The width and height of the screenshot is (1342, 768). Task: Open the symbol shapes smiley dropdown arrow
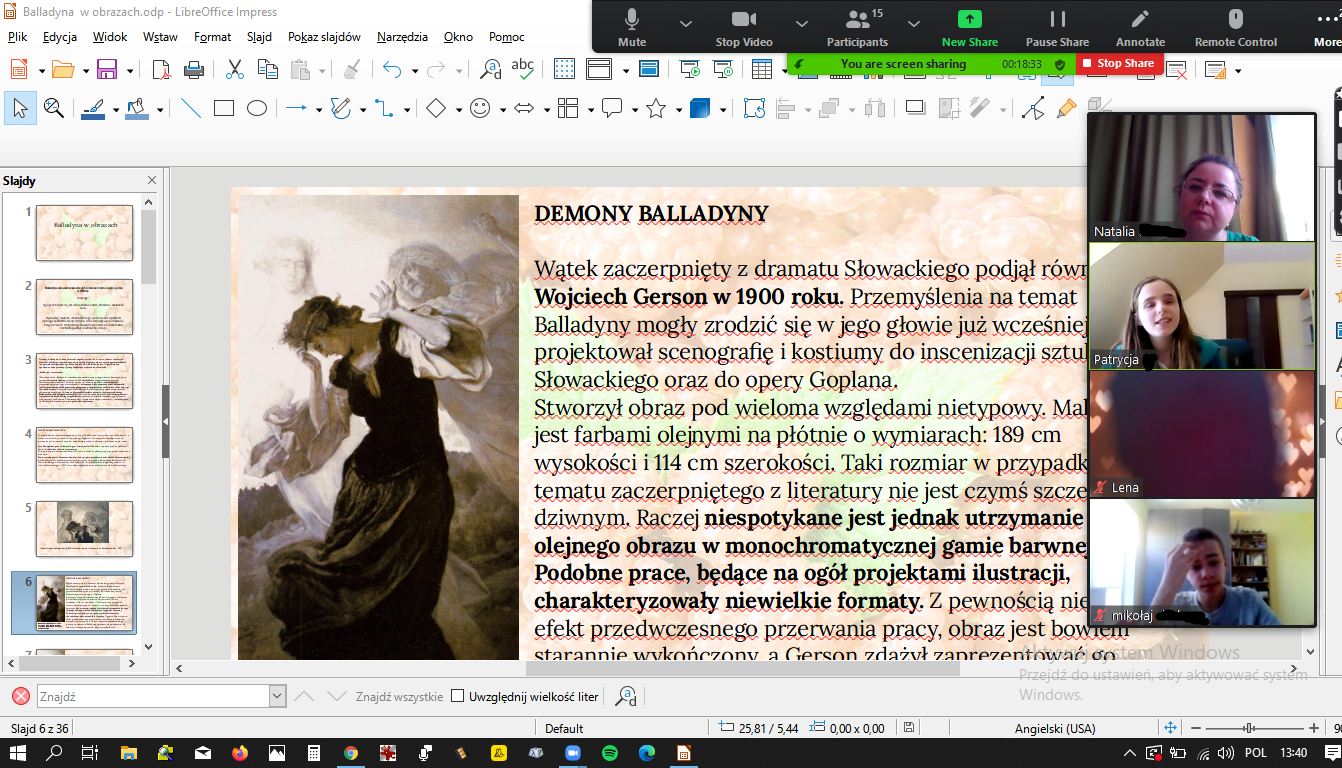click(x=502, y=109)
